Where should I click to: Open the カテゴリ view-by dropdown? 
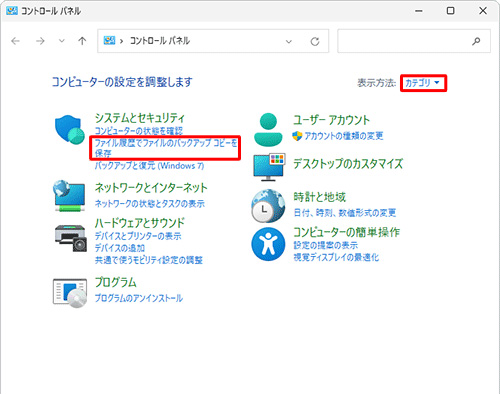pyautogui.click(x=423, y=83)
